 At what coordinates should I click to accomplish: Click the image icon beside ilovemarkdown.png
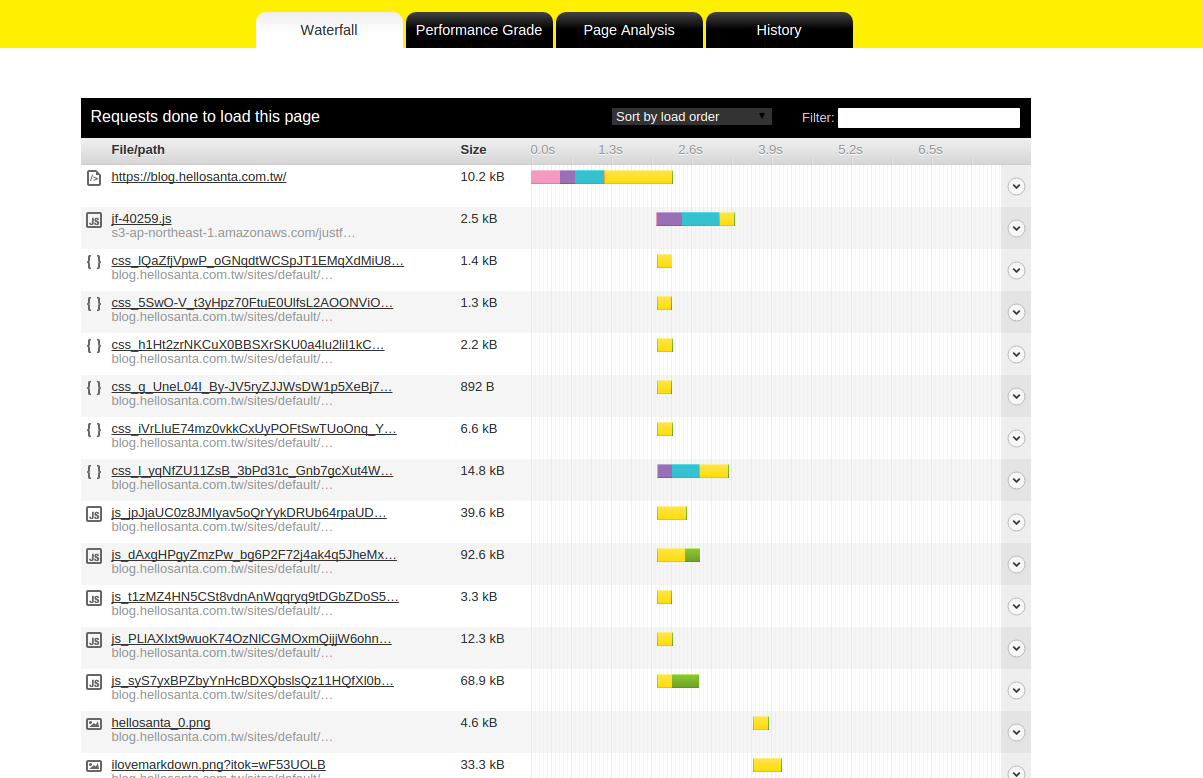pos(94,765)
